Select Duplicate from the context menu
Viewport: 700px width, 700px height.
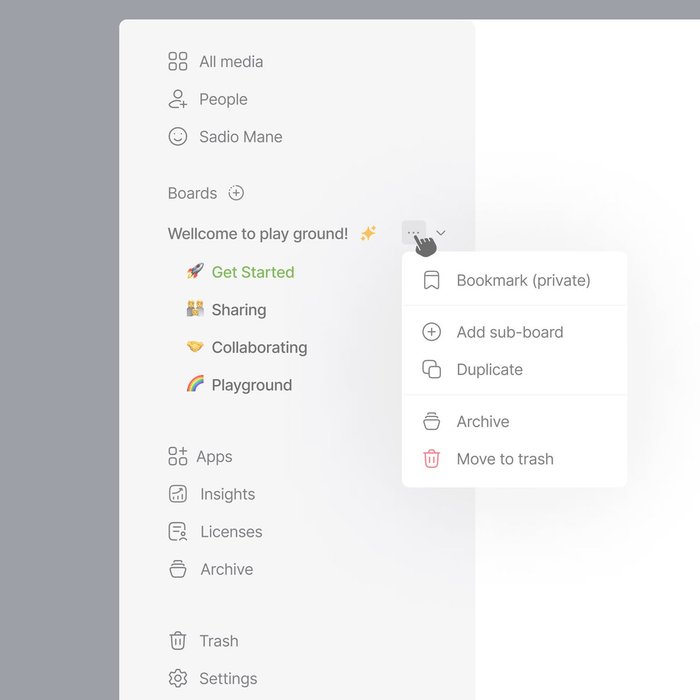(x=489, y=370)
